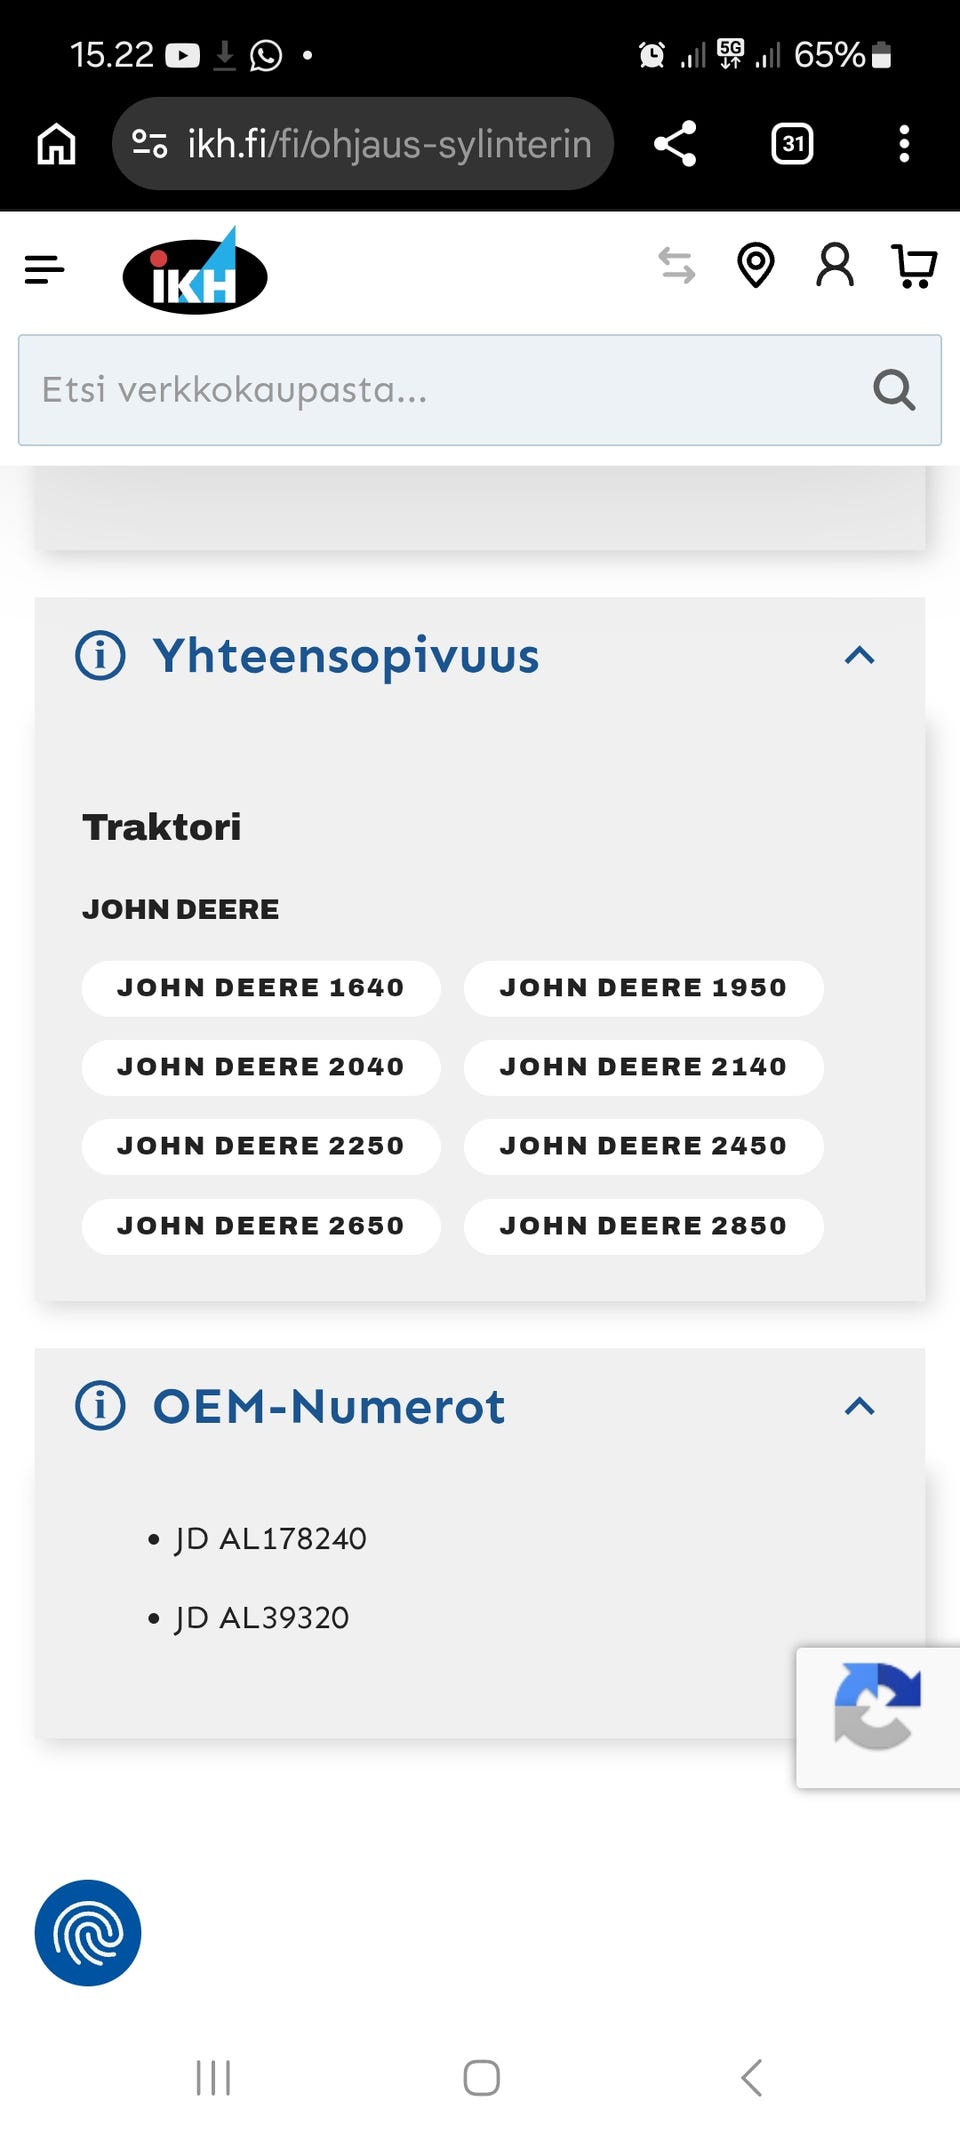Image resolution: width=960 pixels, height=2133 pixels.
Task: Open the hamburger navigation menu
Action: pos(45,269)
